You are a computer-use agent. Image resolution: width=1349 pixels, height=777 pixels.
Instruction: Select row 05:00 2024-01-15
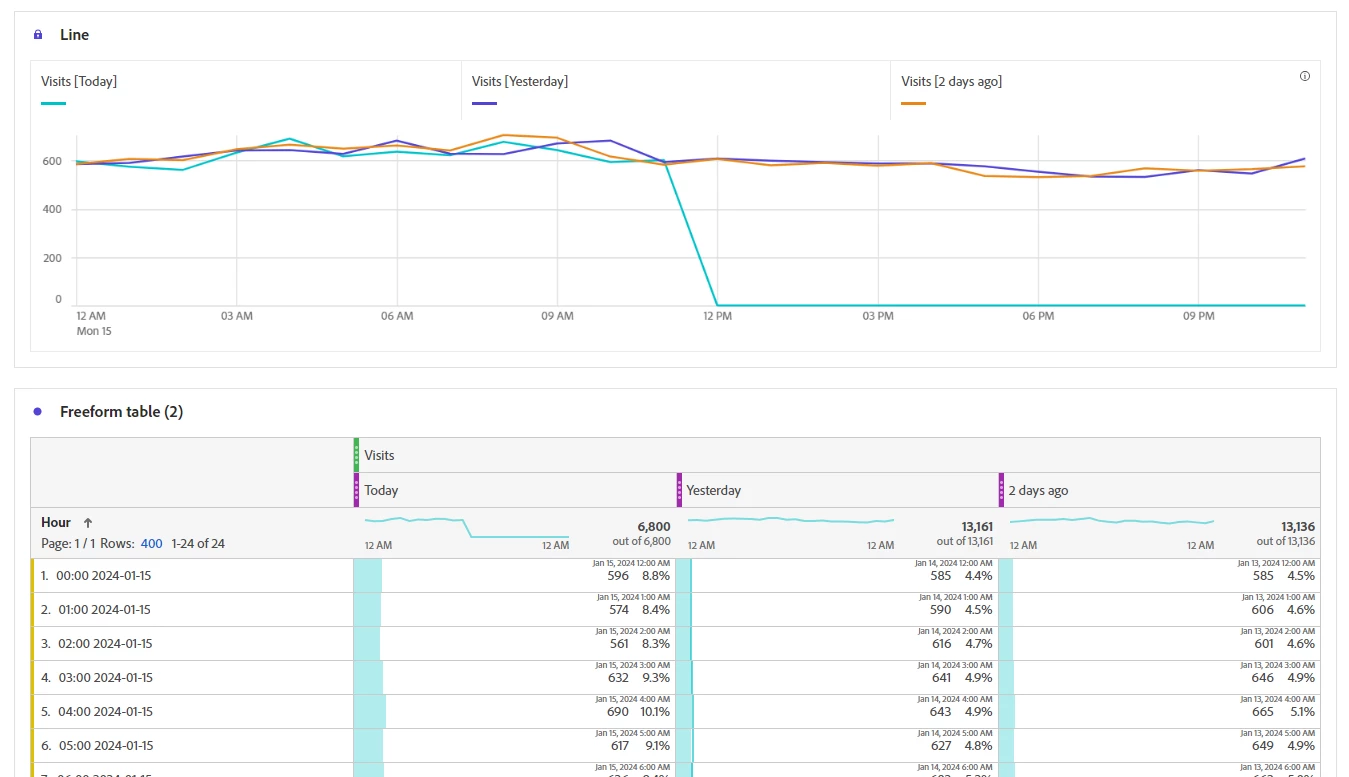192,746
